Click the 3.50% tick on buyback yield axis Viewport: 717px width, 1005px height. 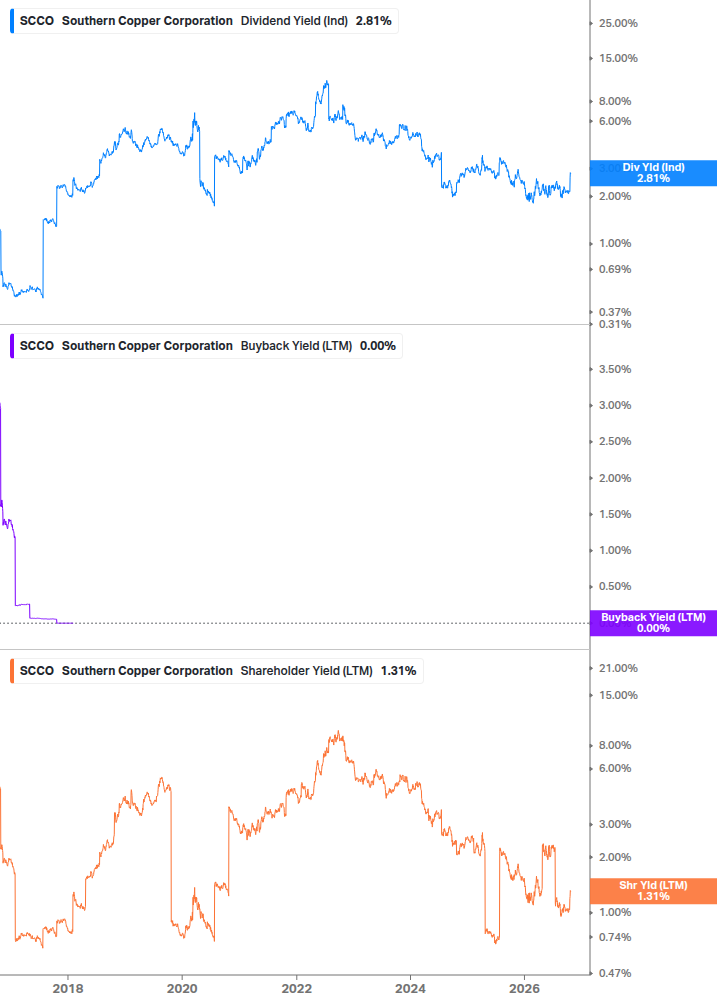pos(614,369)
